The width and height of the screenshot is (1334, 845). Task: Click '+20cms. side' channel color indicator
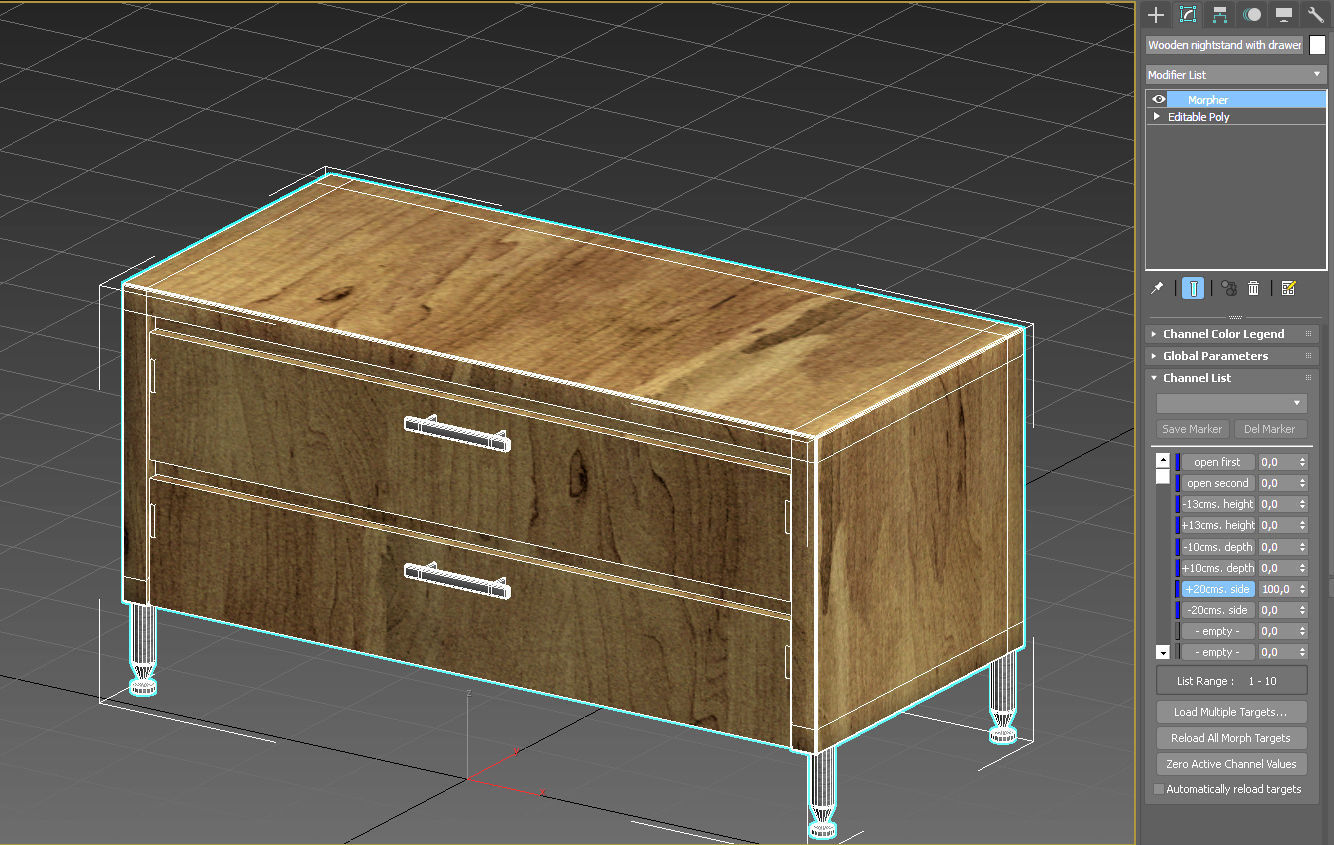(x=1177, y=589)
